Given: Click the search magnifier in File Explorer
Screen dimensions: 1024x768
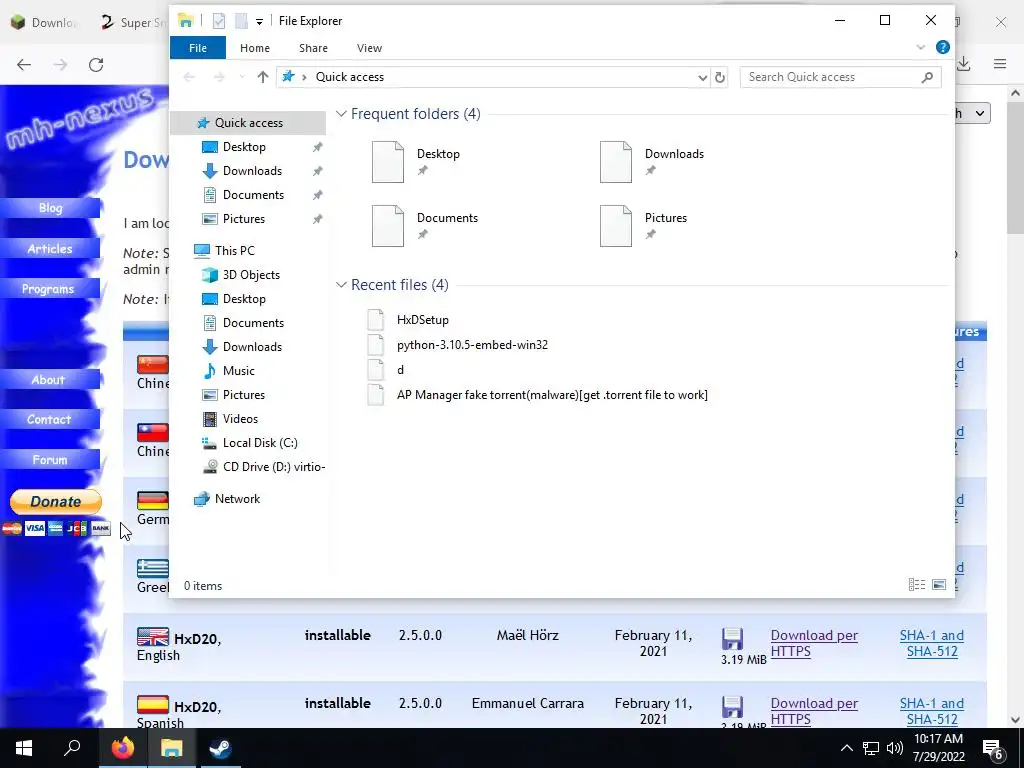Looking at the screenshot, I should [927, 77].
